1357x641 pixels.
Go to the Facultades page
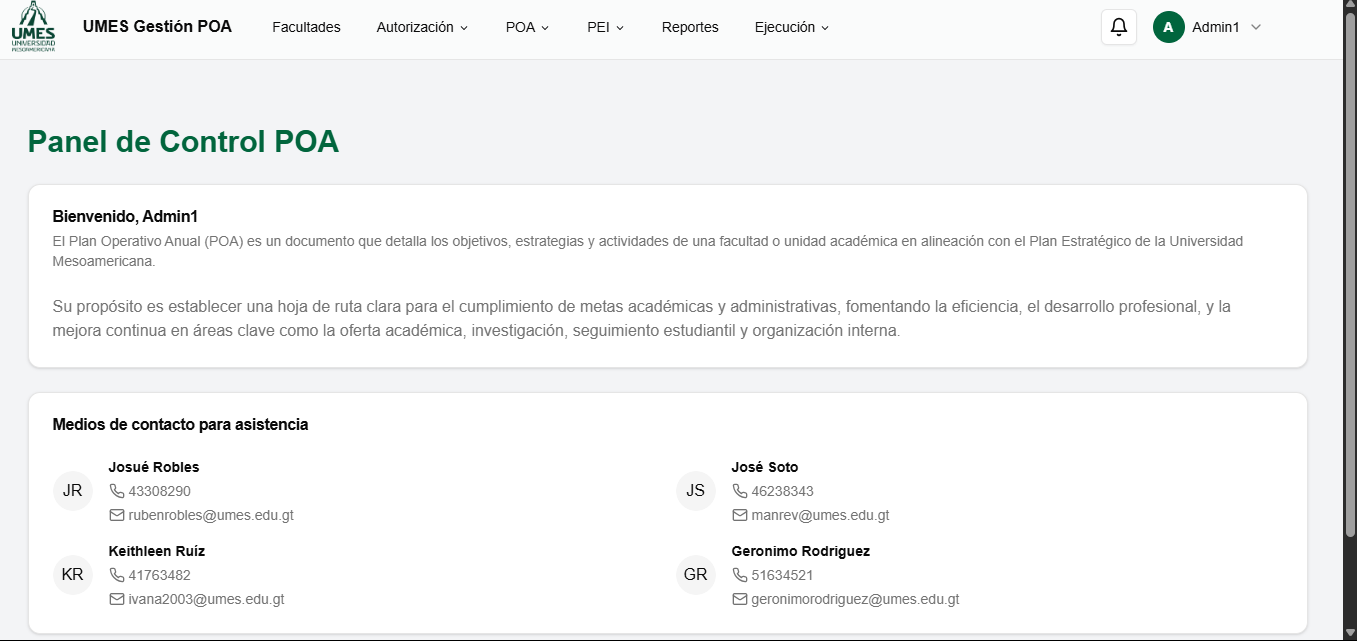click(306, 27)
